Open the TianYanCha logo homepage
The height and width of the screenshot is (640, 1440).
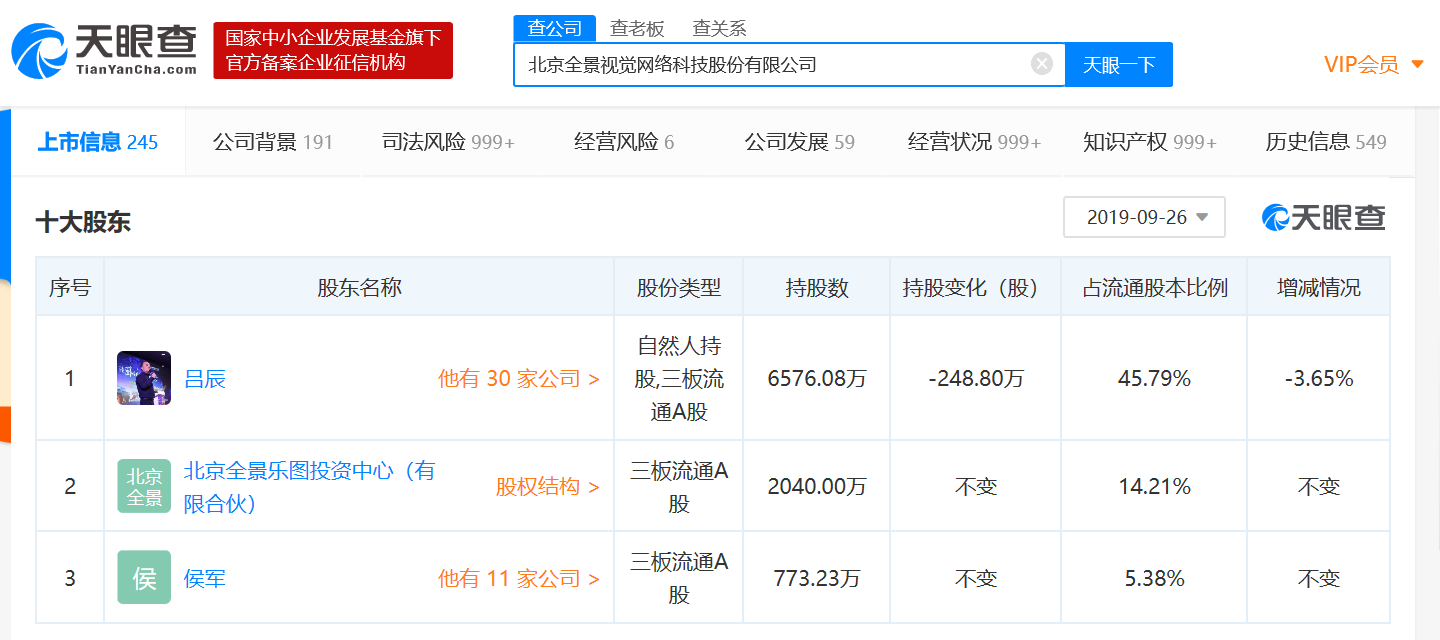[x=104, y=50]
